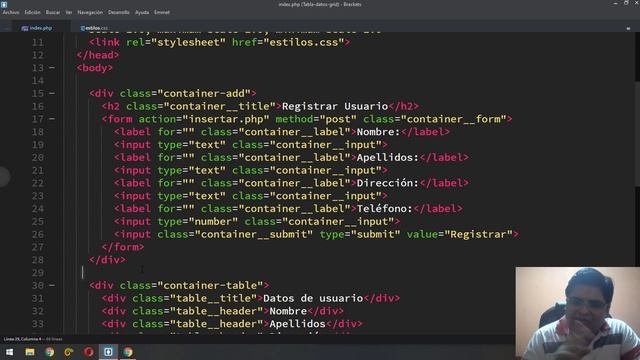Open the Emmet menu

[x=162, y=12]
